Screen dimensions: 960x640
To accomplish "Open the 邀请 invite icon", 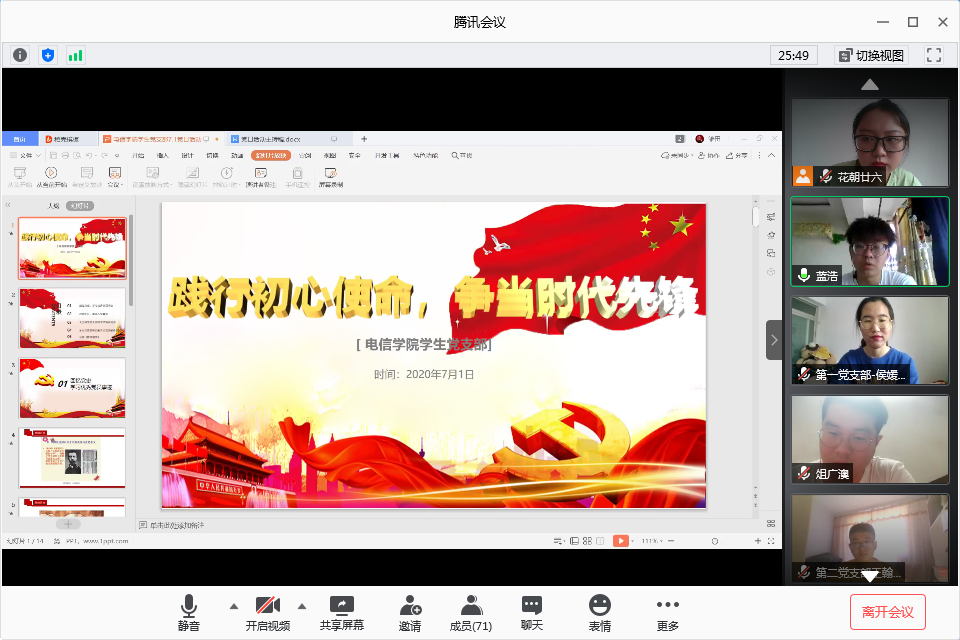I will (x=410, y=612).
